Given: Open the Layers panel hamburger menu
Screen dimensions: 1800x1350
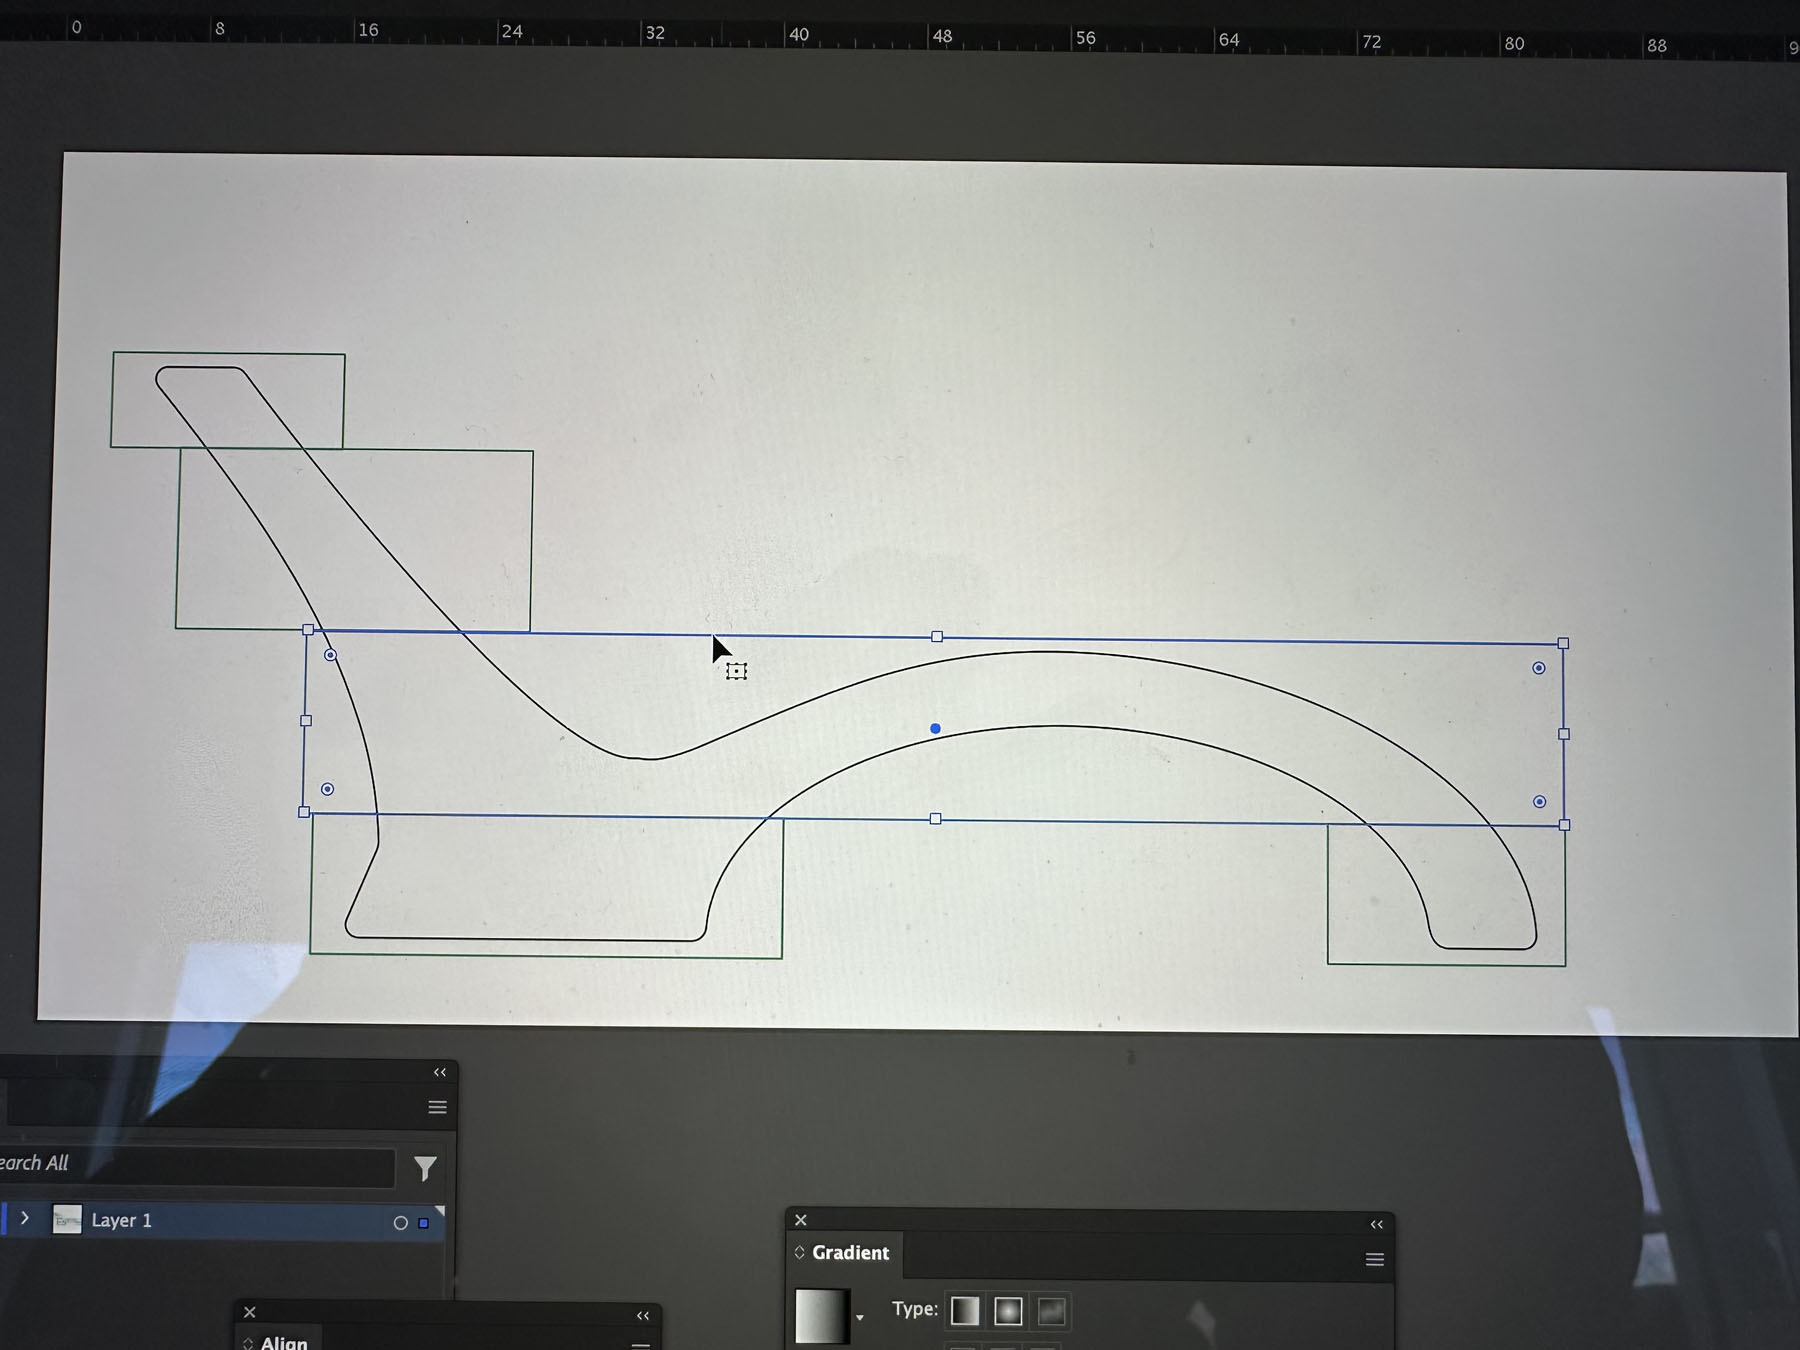Looking at the screenshot, I should point(437,1107).
